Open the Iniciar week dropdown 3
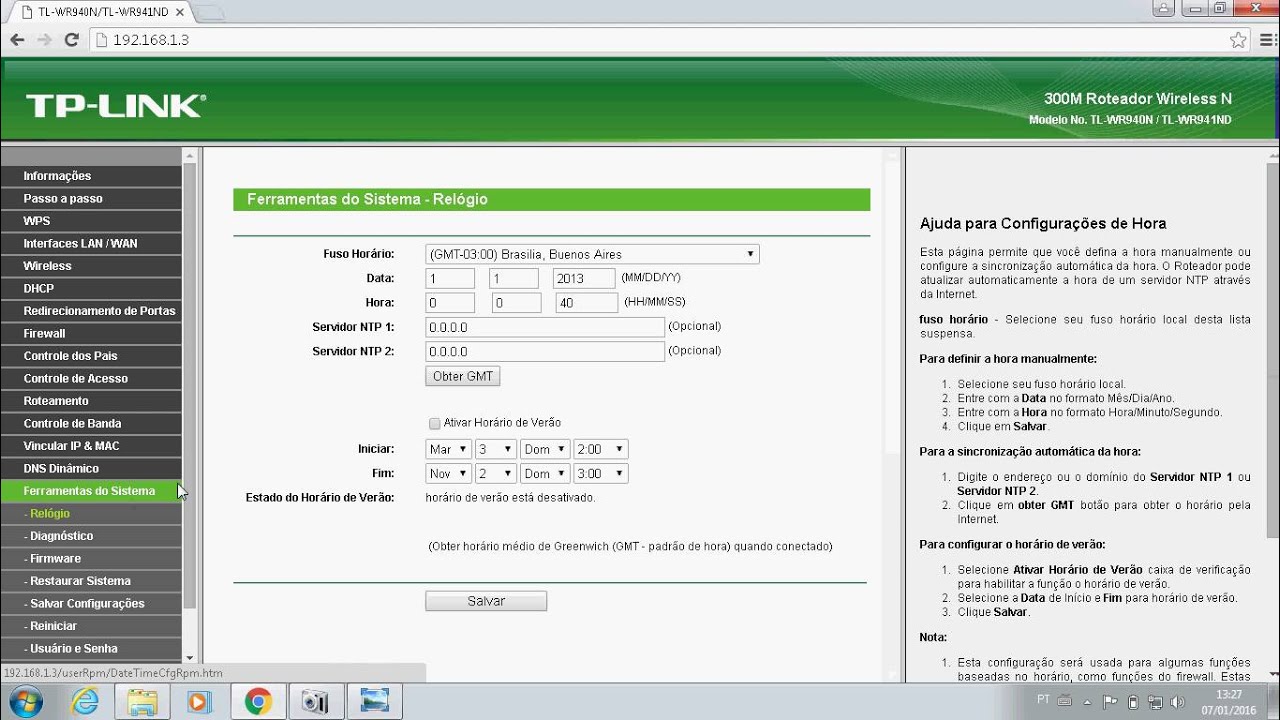 [494, 450]
